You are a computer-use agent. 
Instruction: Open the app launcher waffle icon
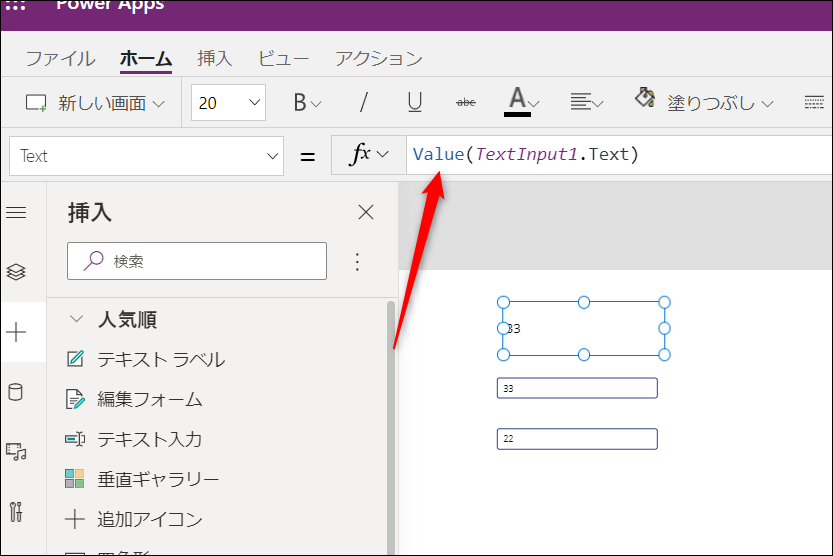click(15, 6)
